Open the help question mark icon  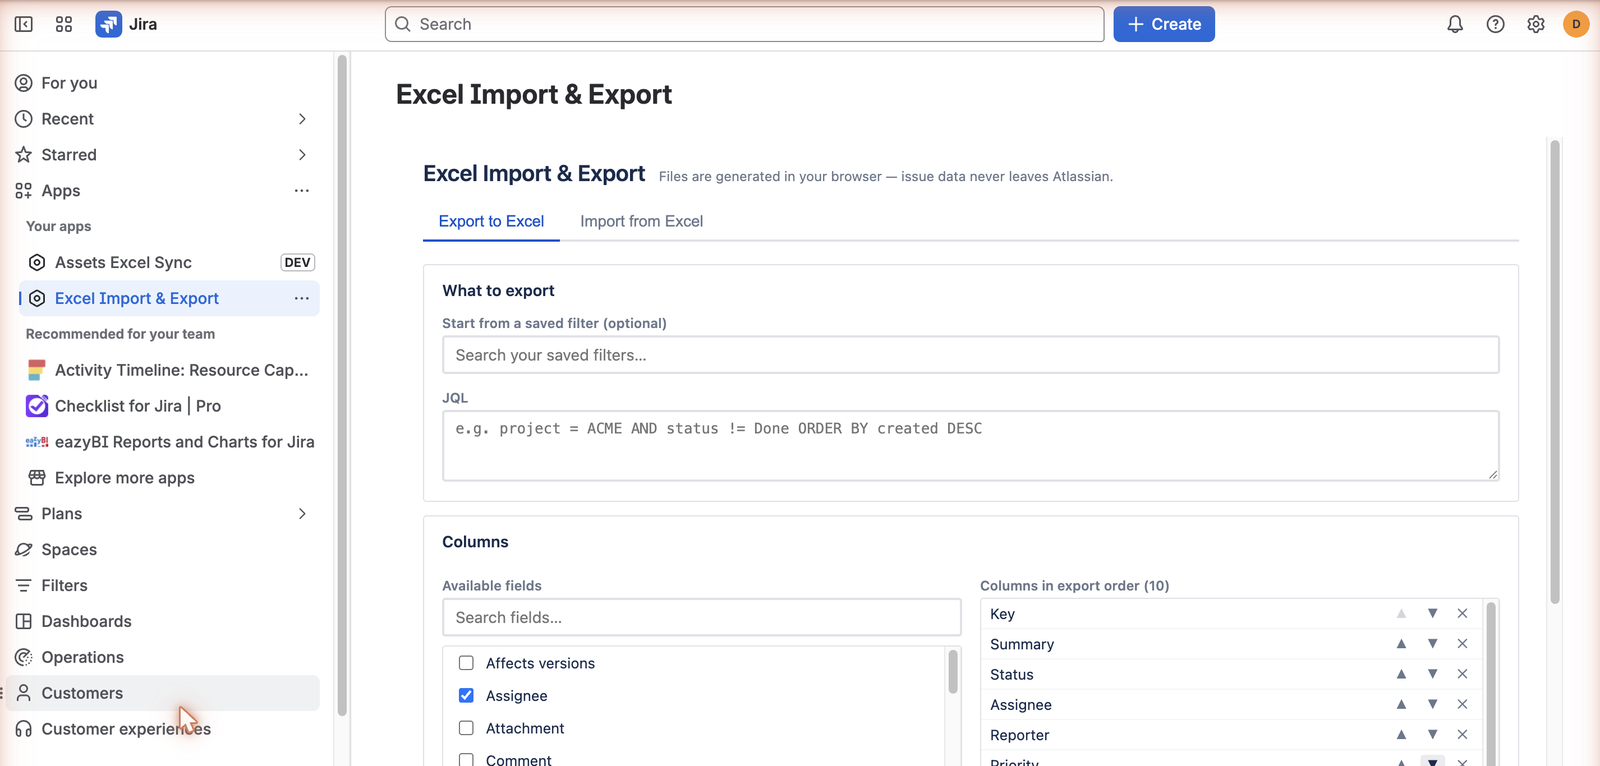(x=1495, y=24)
